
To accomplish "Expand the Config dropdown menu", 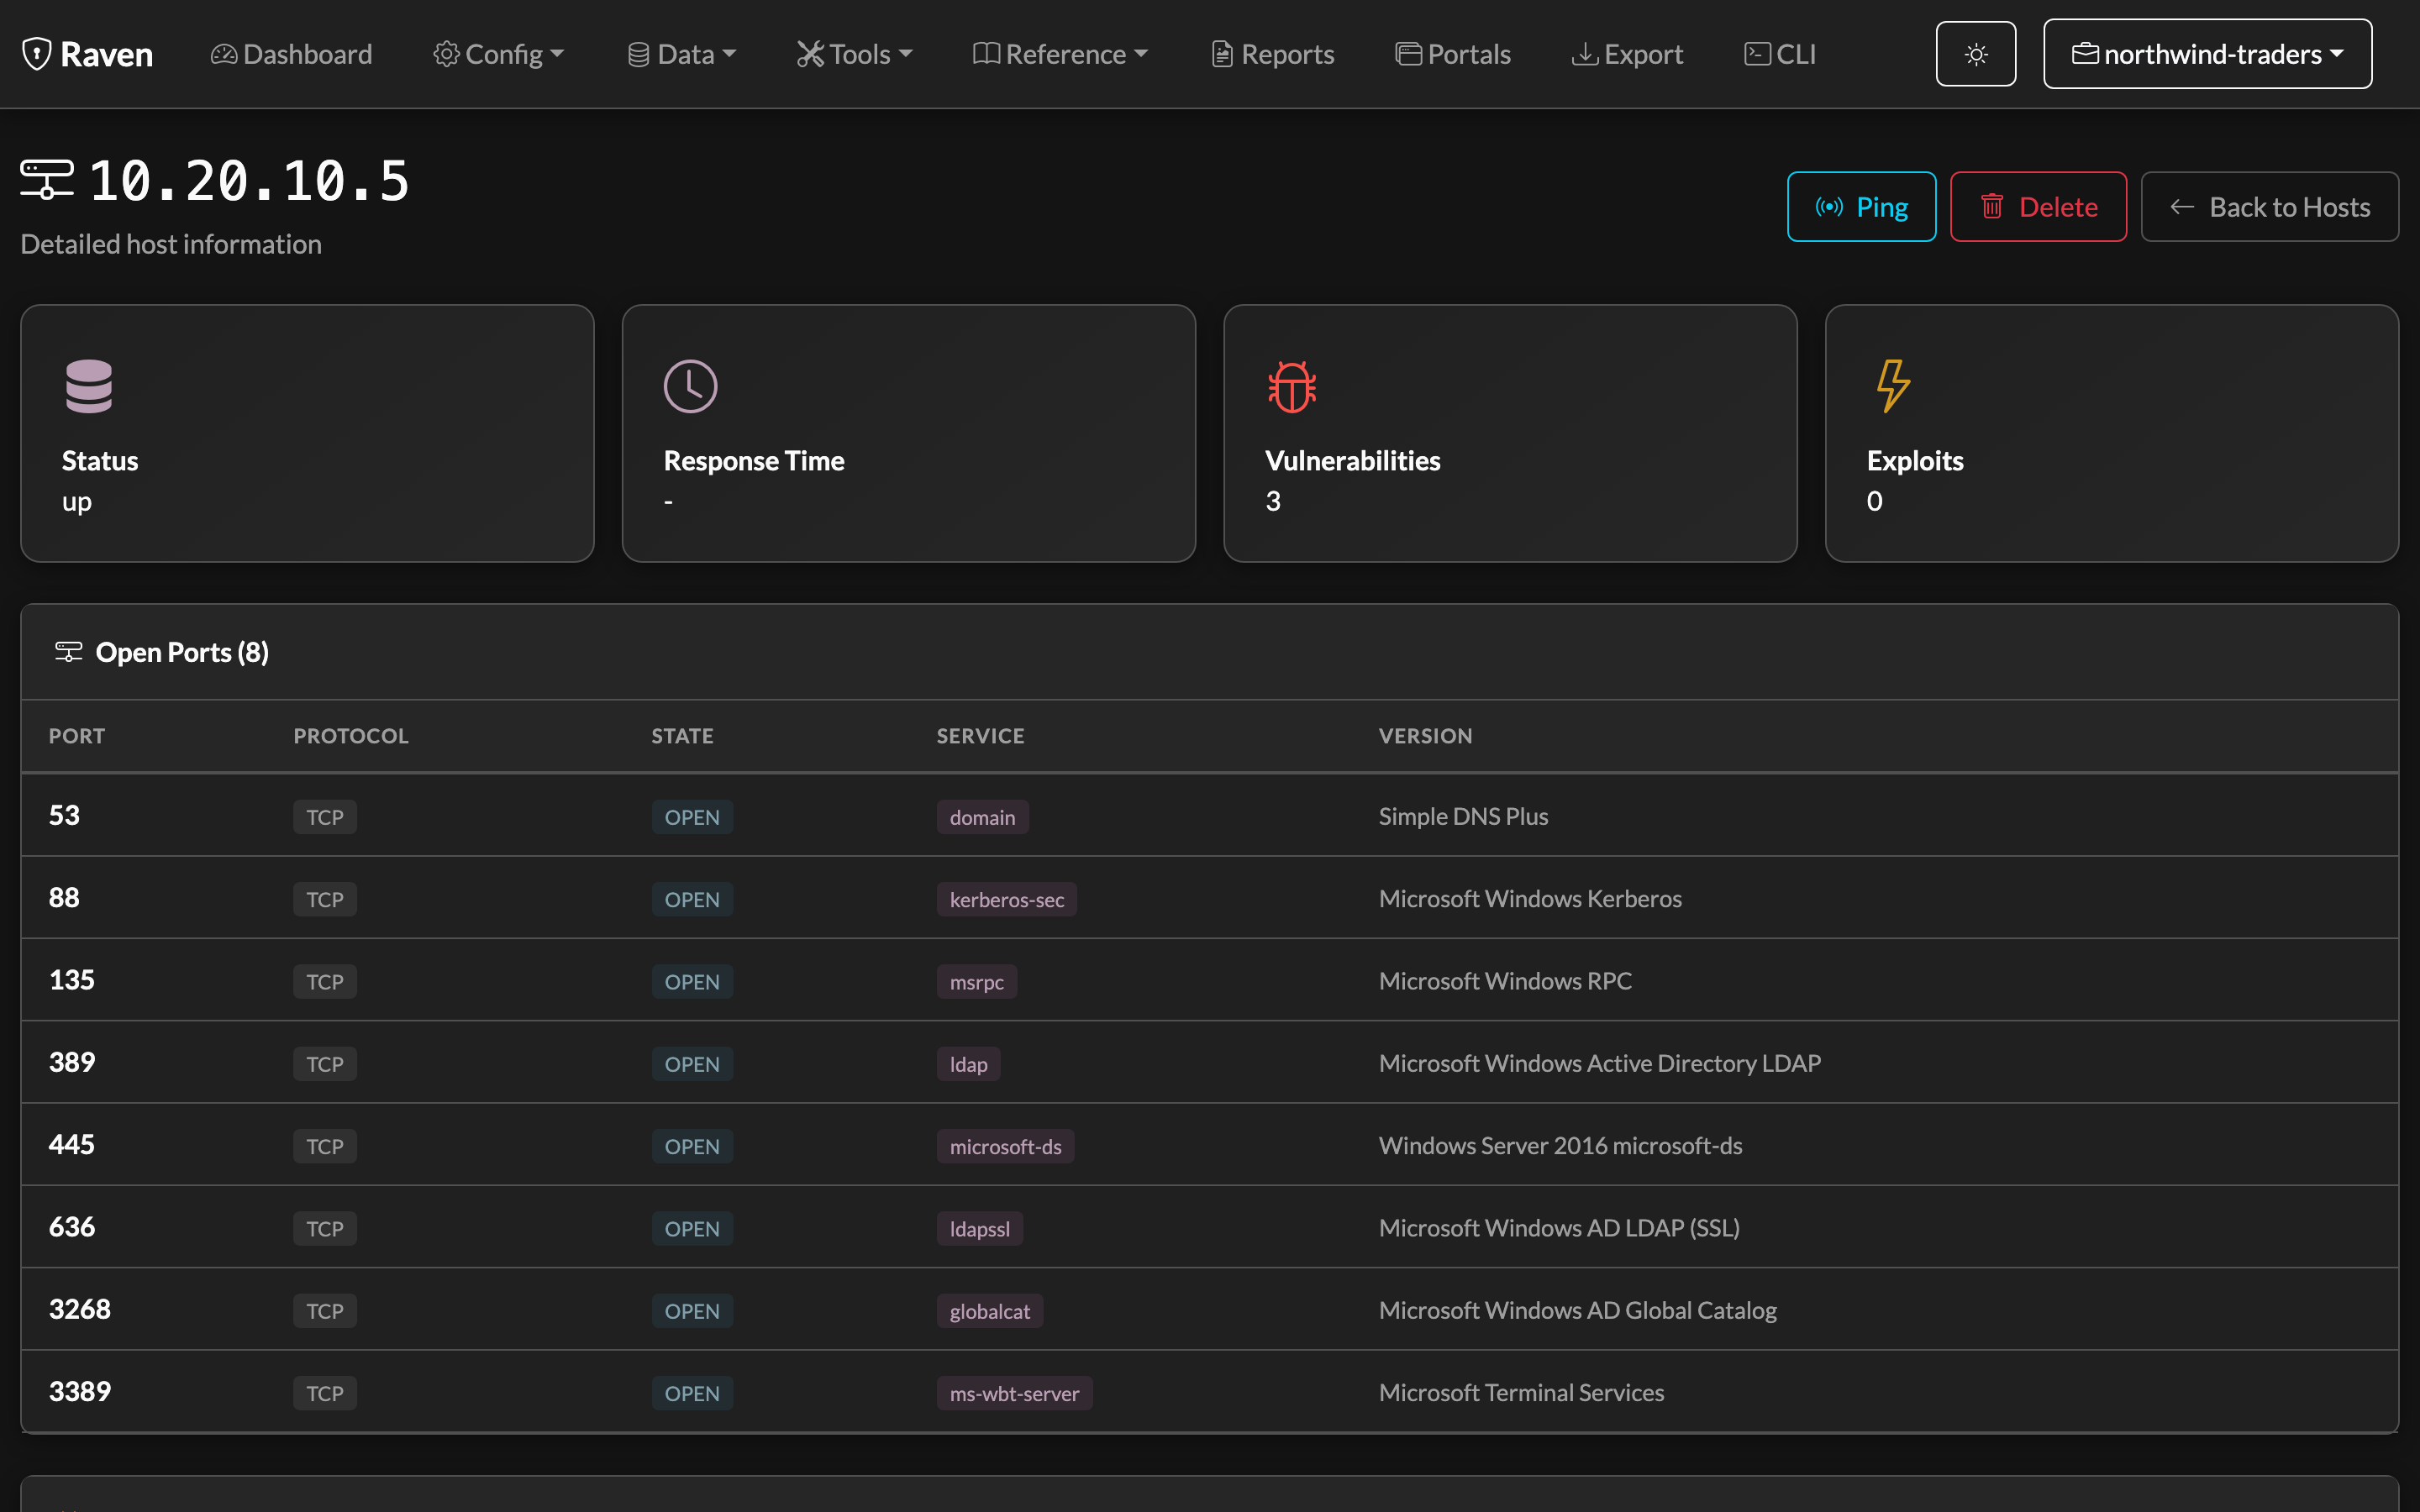I will tap(499, 54).
